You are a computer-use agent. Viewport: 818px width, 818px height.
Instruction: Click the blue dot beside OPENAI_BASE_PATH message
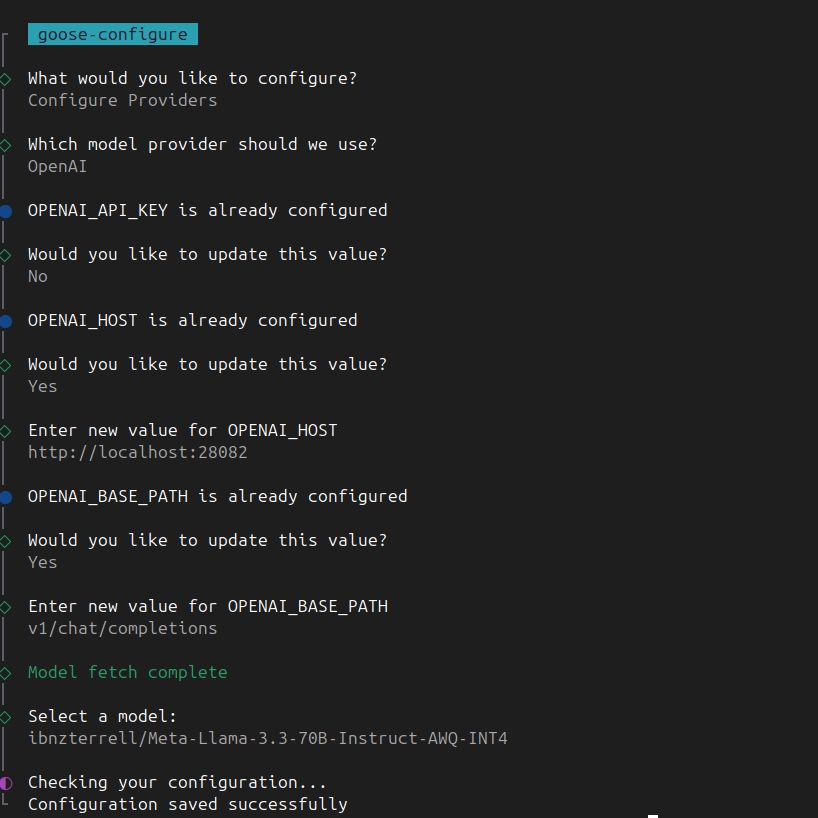(6, 496)
